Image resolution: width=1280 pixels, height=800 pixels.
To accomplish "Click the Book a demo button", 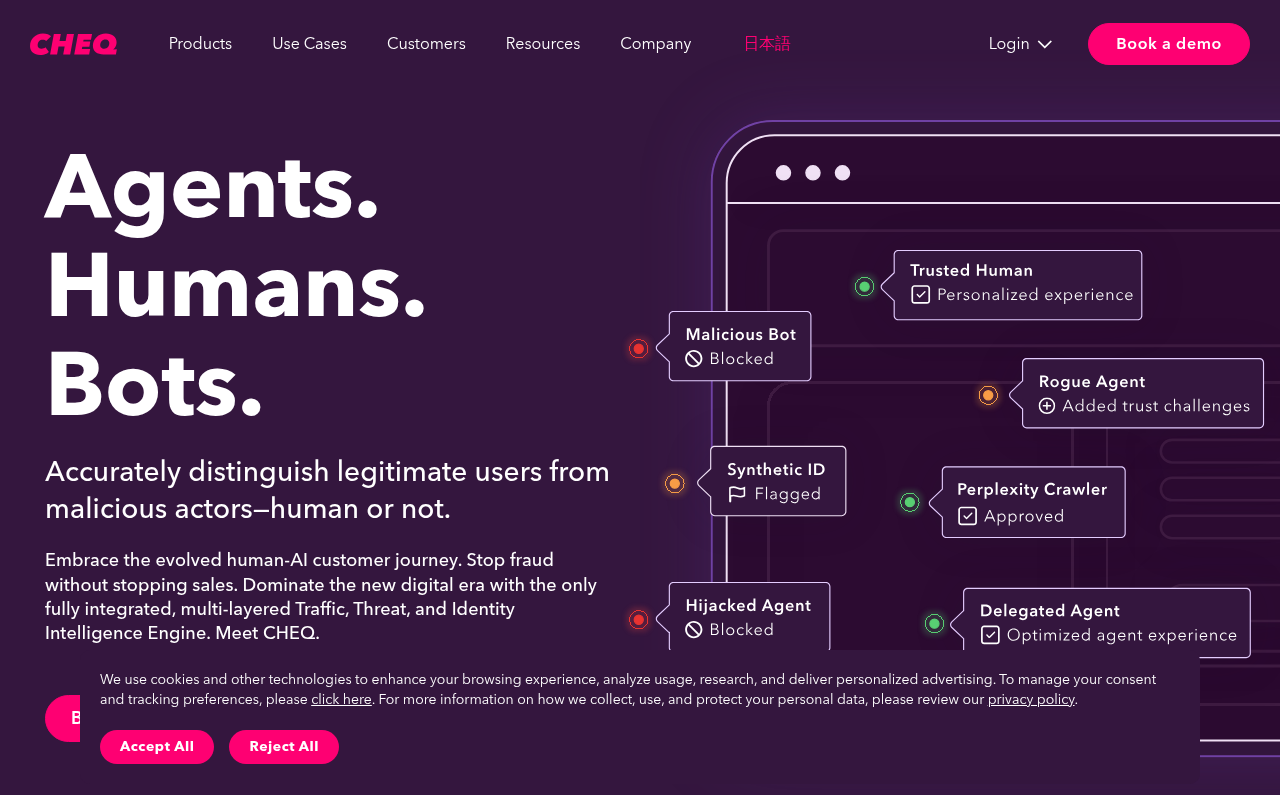I will point(1168,44).
